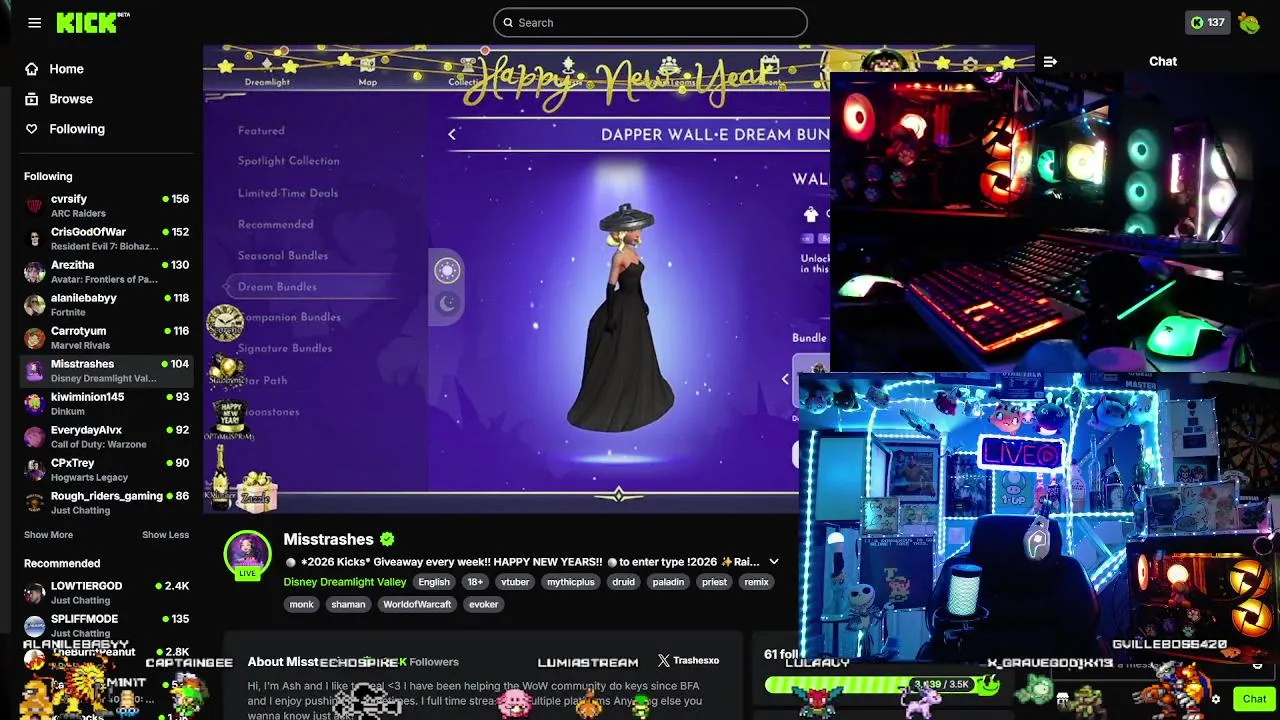Click Carrotyum avatar icon

(x=35, y=338)
